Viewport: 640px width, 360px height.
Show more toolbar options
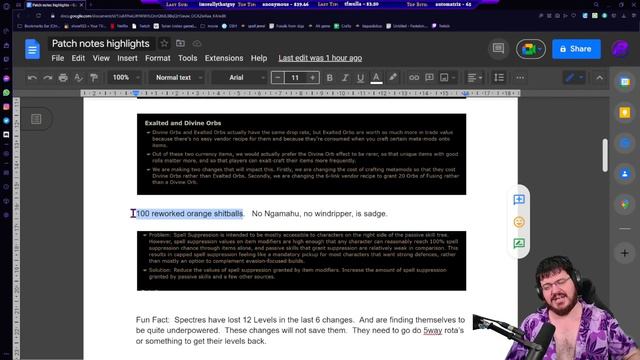(520, 78)
